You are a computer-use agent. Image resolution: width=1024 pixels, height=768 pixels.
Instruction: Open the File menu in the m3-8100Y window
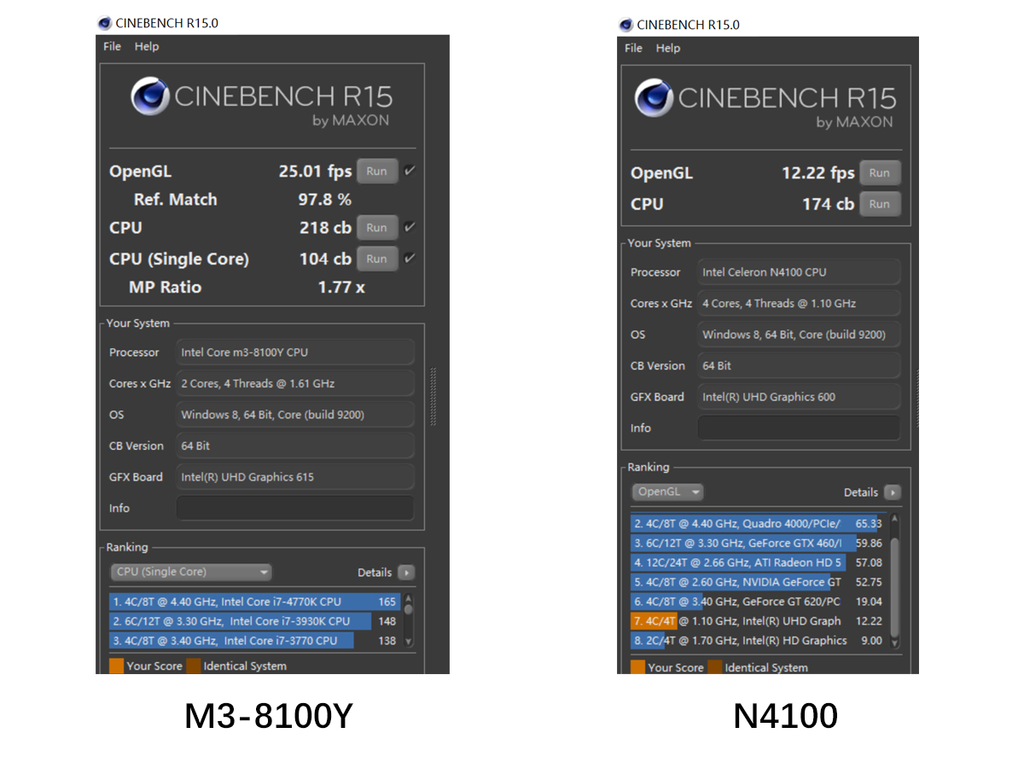(112, 46)
